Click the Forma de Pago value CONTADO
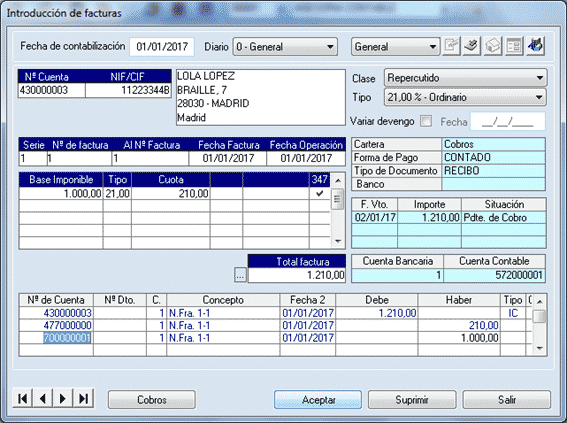 494,158
